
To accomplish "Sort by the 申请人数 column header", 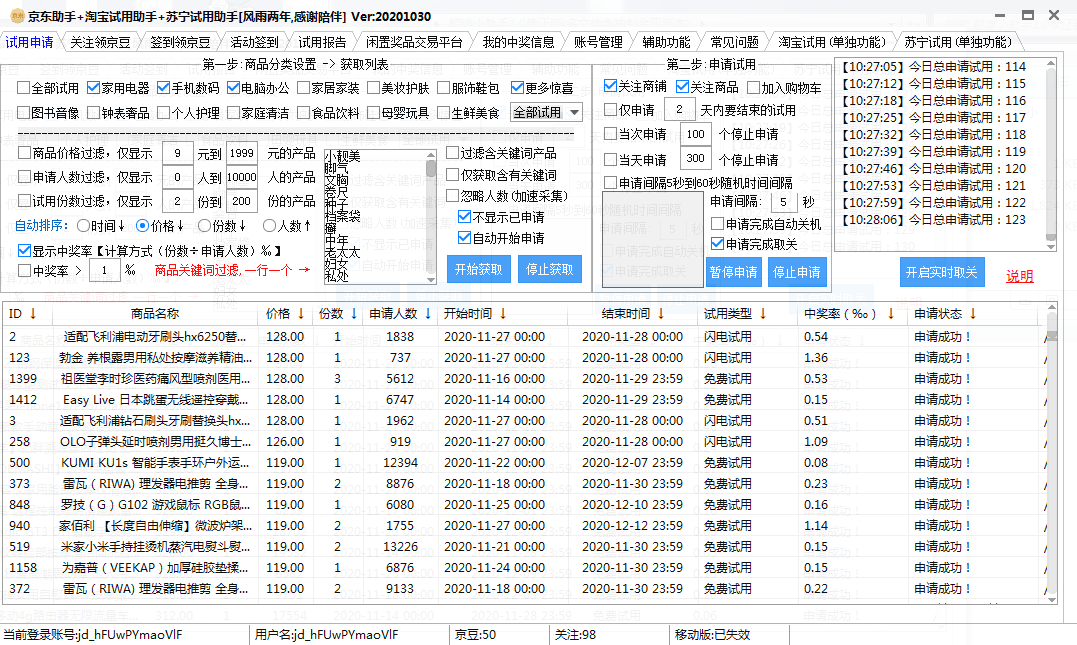I will tap(400, 314).
